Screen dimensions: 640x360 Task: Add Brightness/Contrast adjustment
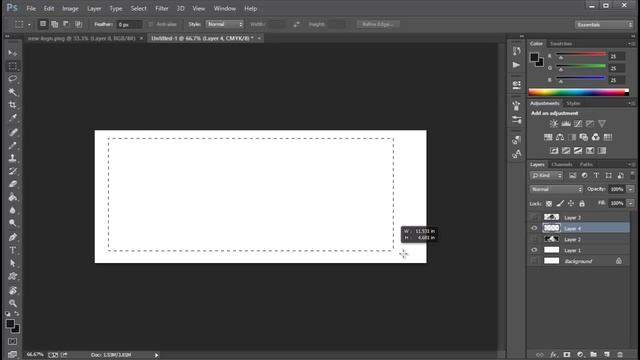click(553, 124)
